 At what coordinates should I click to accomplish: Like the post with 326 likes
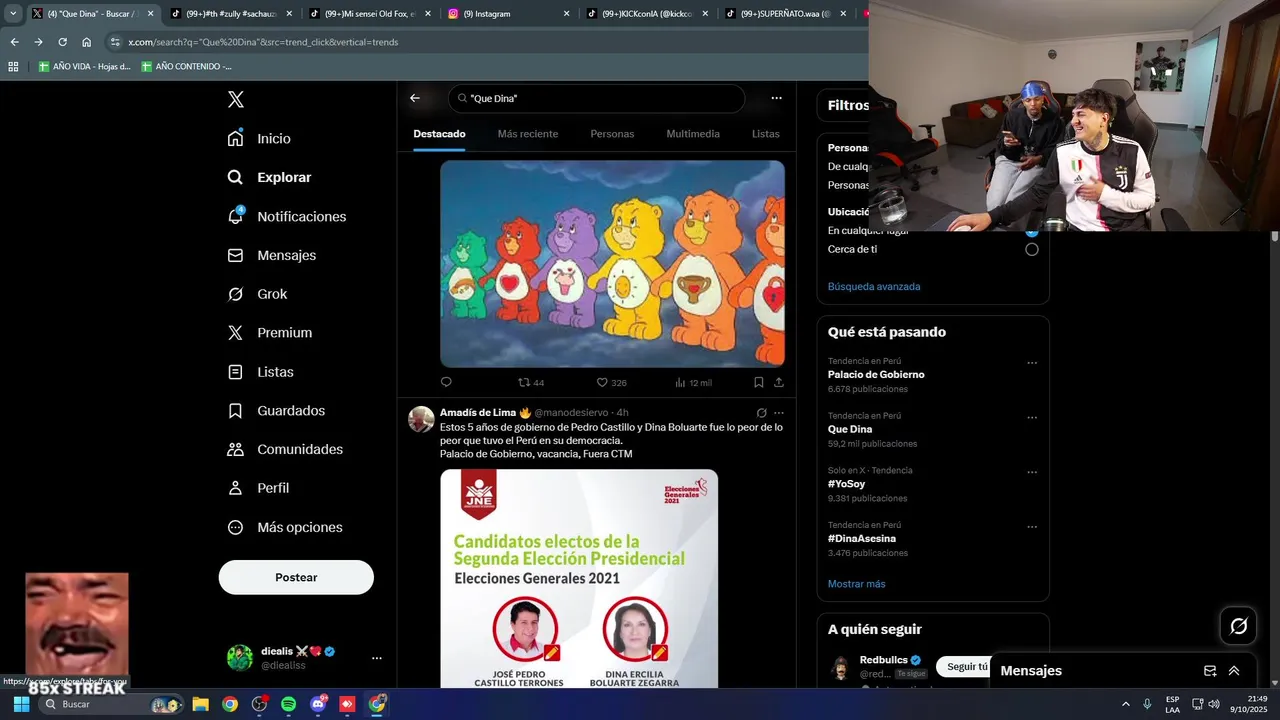point(611,382)
